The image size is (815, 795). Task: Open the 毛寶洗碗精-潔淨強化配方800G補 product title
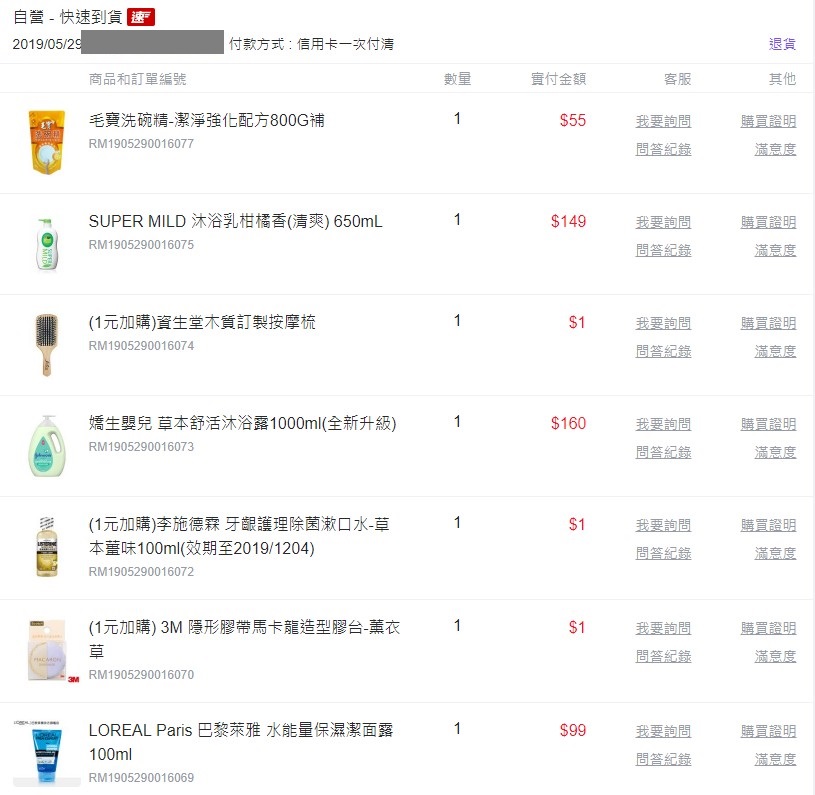(206, 121)
